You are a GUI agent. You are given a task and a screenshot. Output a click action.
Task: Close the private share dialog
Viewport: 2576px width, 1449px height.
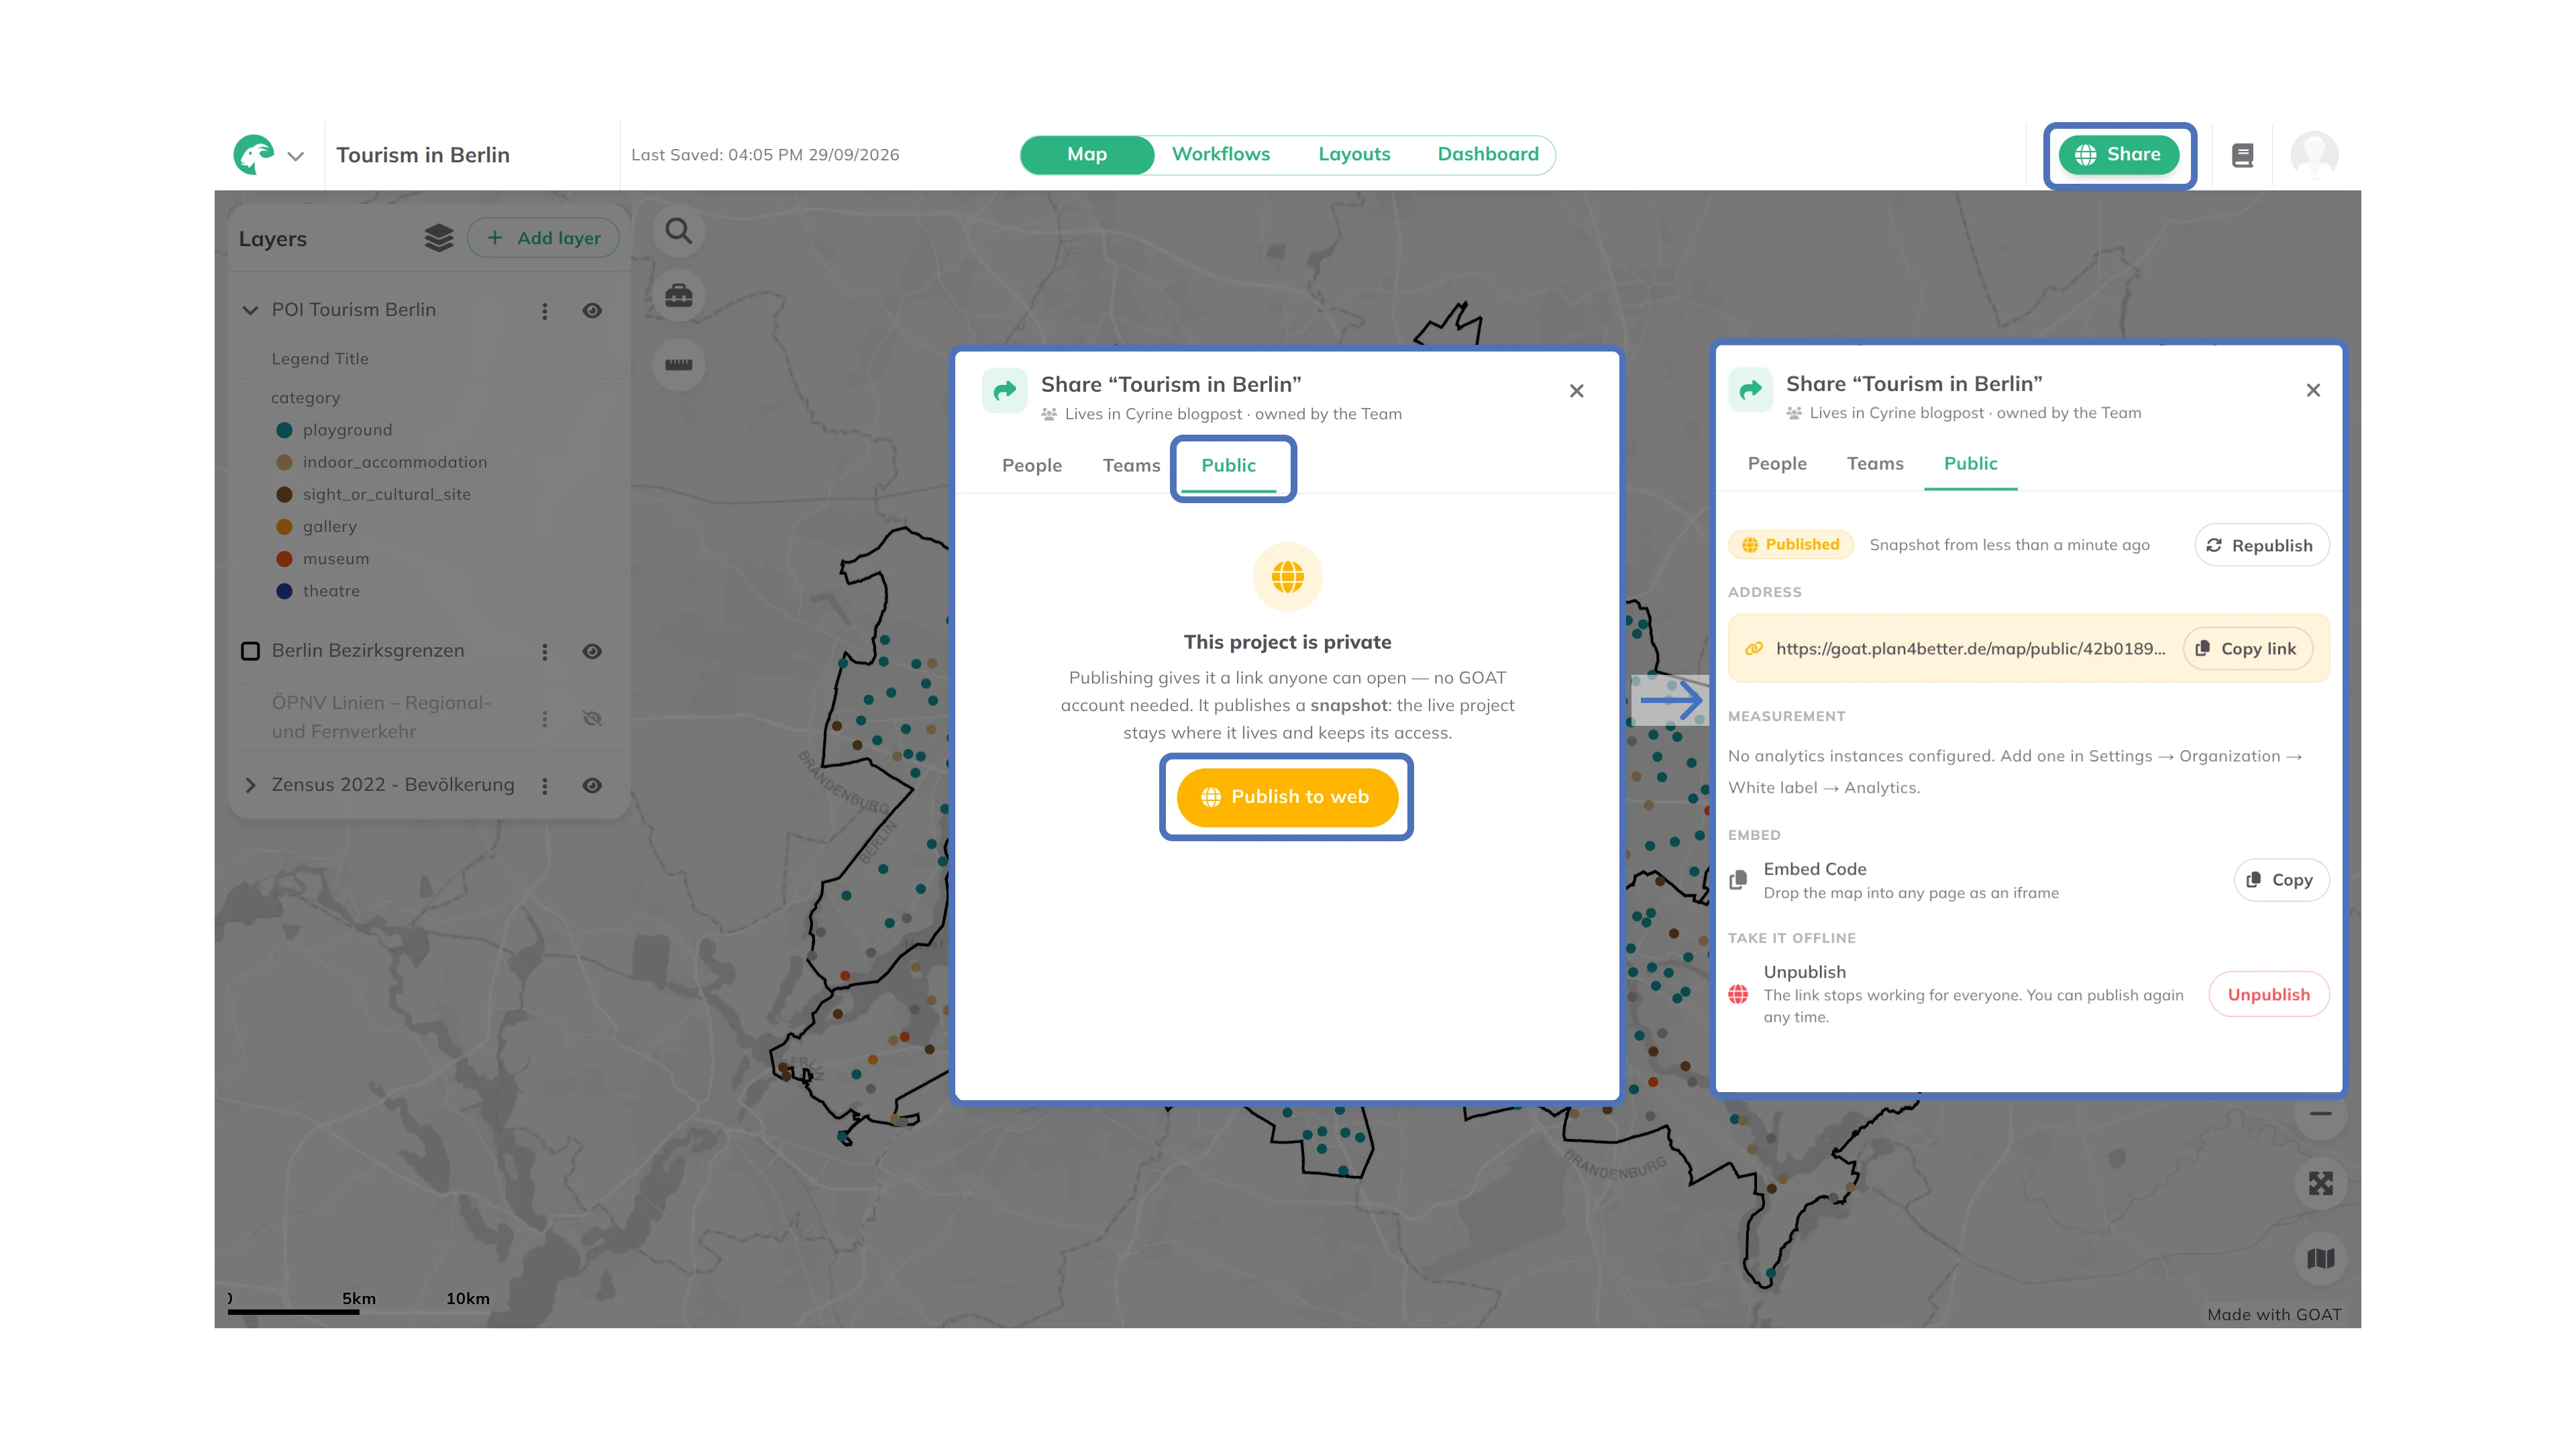(1576, 391)
